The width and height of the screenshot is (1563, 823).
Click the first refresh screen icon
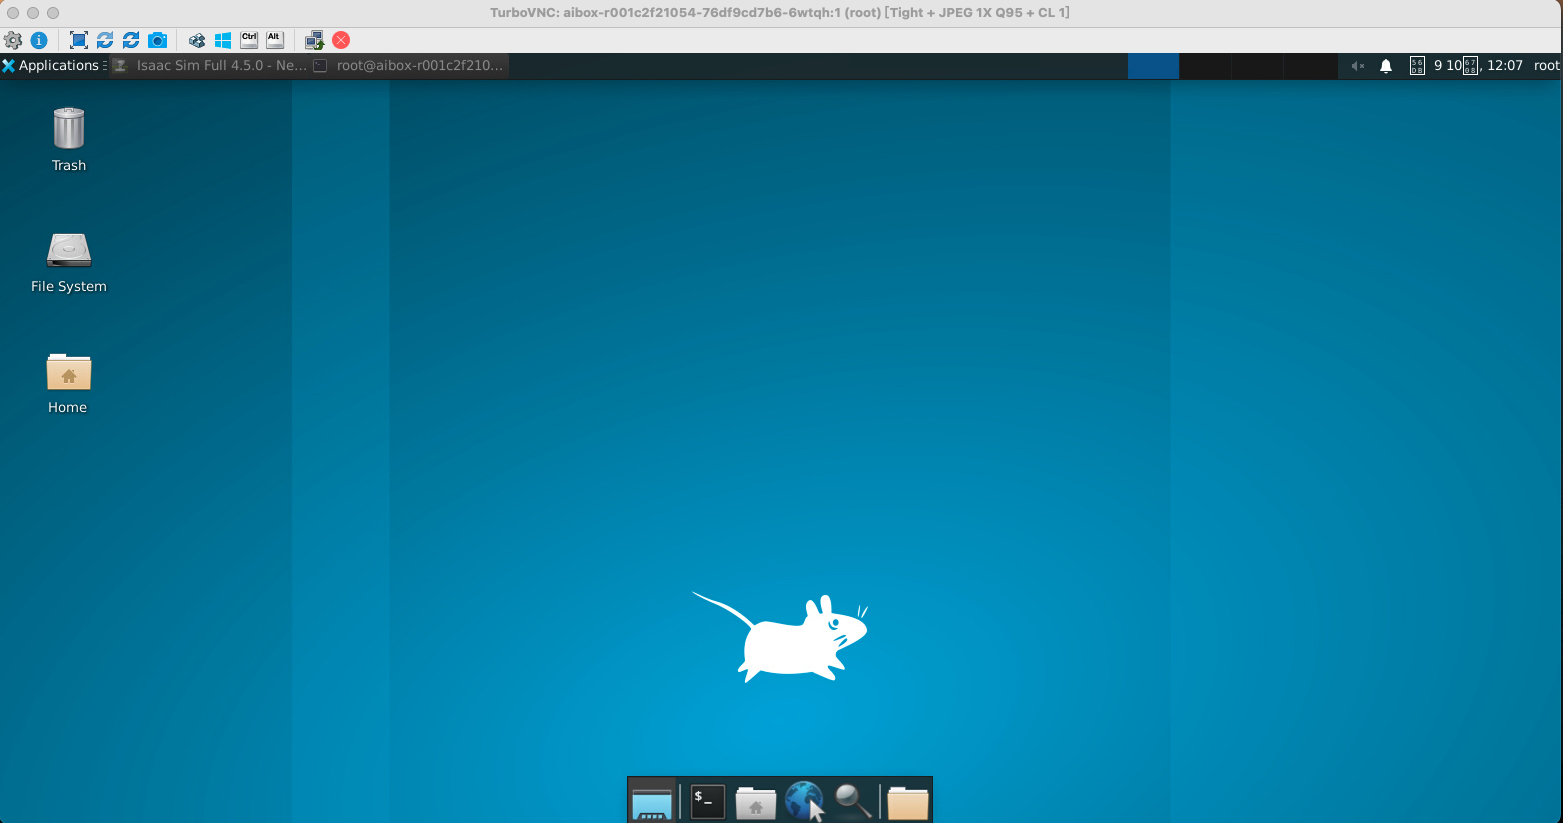(105, 40)
